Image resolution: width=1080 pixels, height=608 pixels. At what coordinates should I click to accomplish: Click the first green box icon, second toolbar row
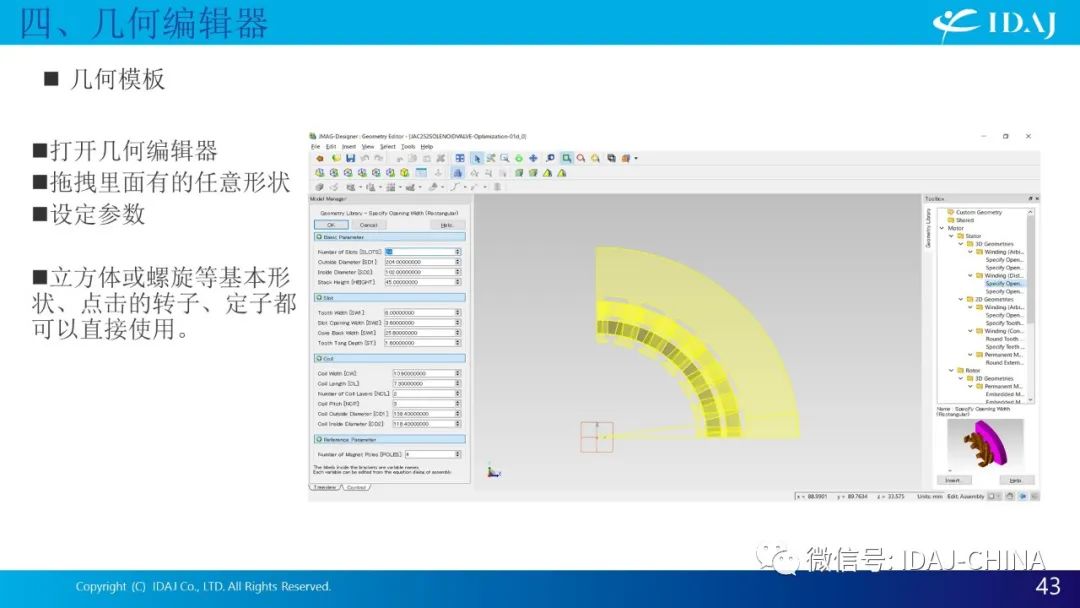[519, 173]
